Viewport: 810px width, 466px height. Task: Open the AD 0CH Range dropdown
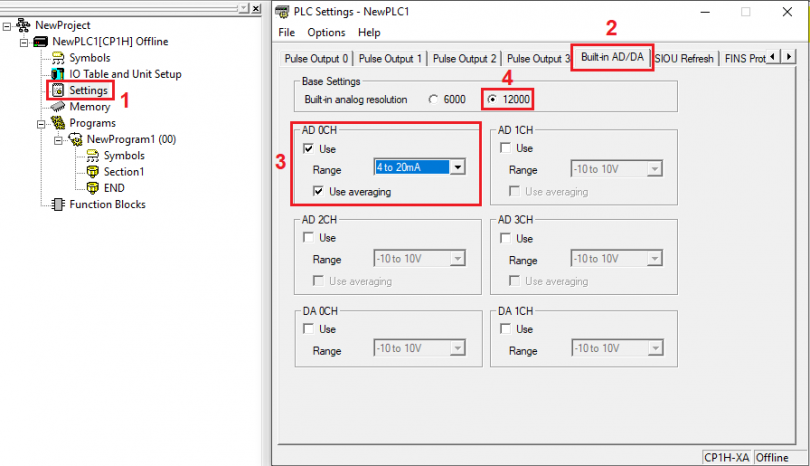tap(457, 167)
